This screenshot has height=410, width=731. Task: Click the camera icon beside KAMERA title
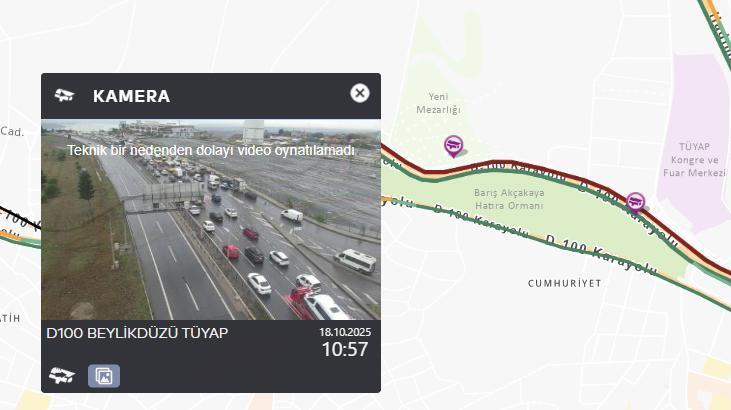[x=64, y=96]
